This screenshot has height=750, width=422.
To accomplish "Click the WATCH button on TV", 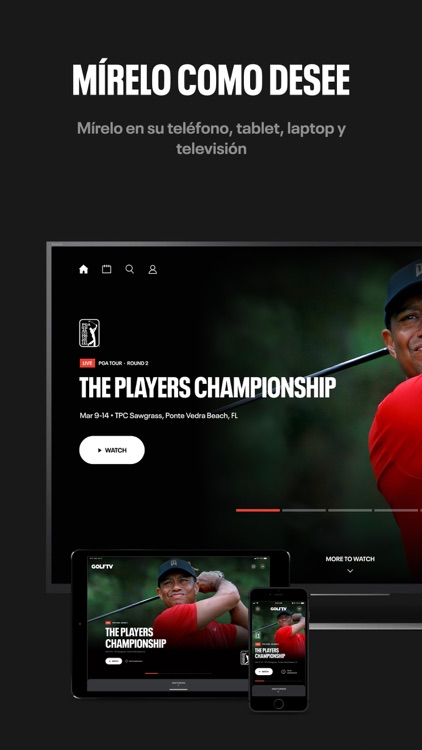I will [112, 450].
